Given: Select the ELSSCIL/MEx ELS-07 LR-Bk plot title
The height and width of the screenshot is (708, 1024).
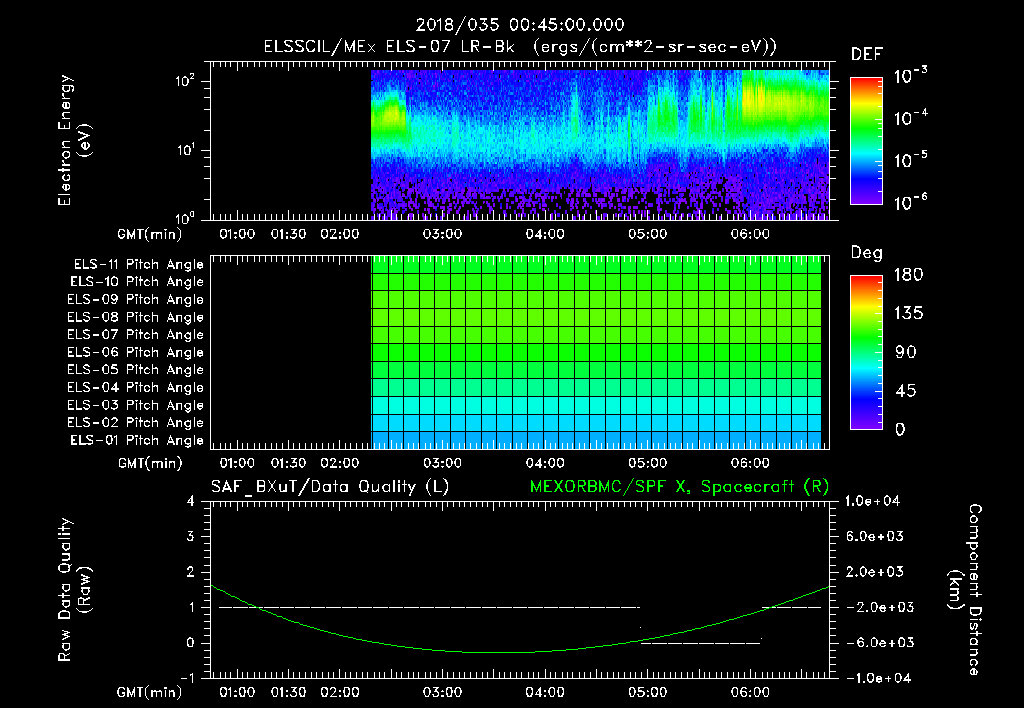Looking at the screenshot, I should point(520,47).
